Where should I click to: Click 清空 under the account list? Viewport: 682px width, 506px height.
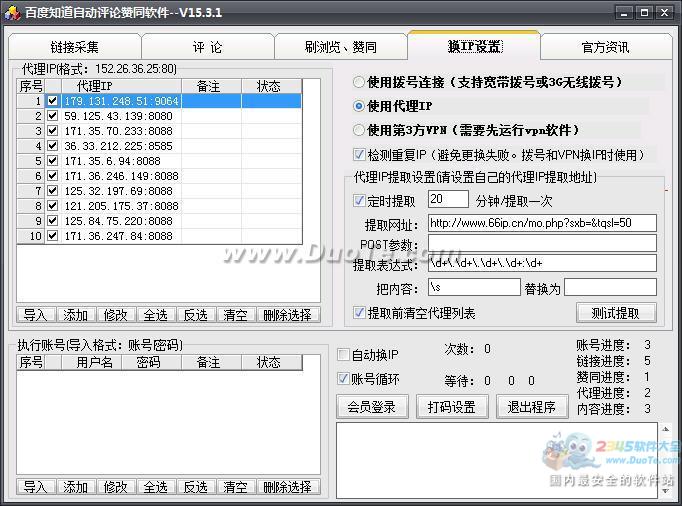click(236, 487)
